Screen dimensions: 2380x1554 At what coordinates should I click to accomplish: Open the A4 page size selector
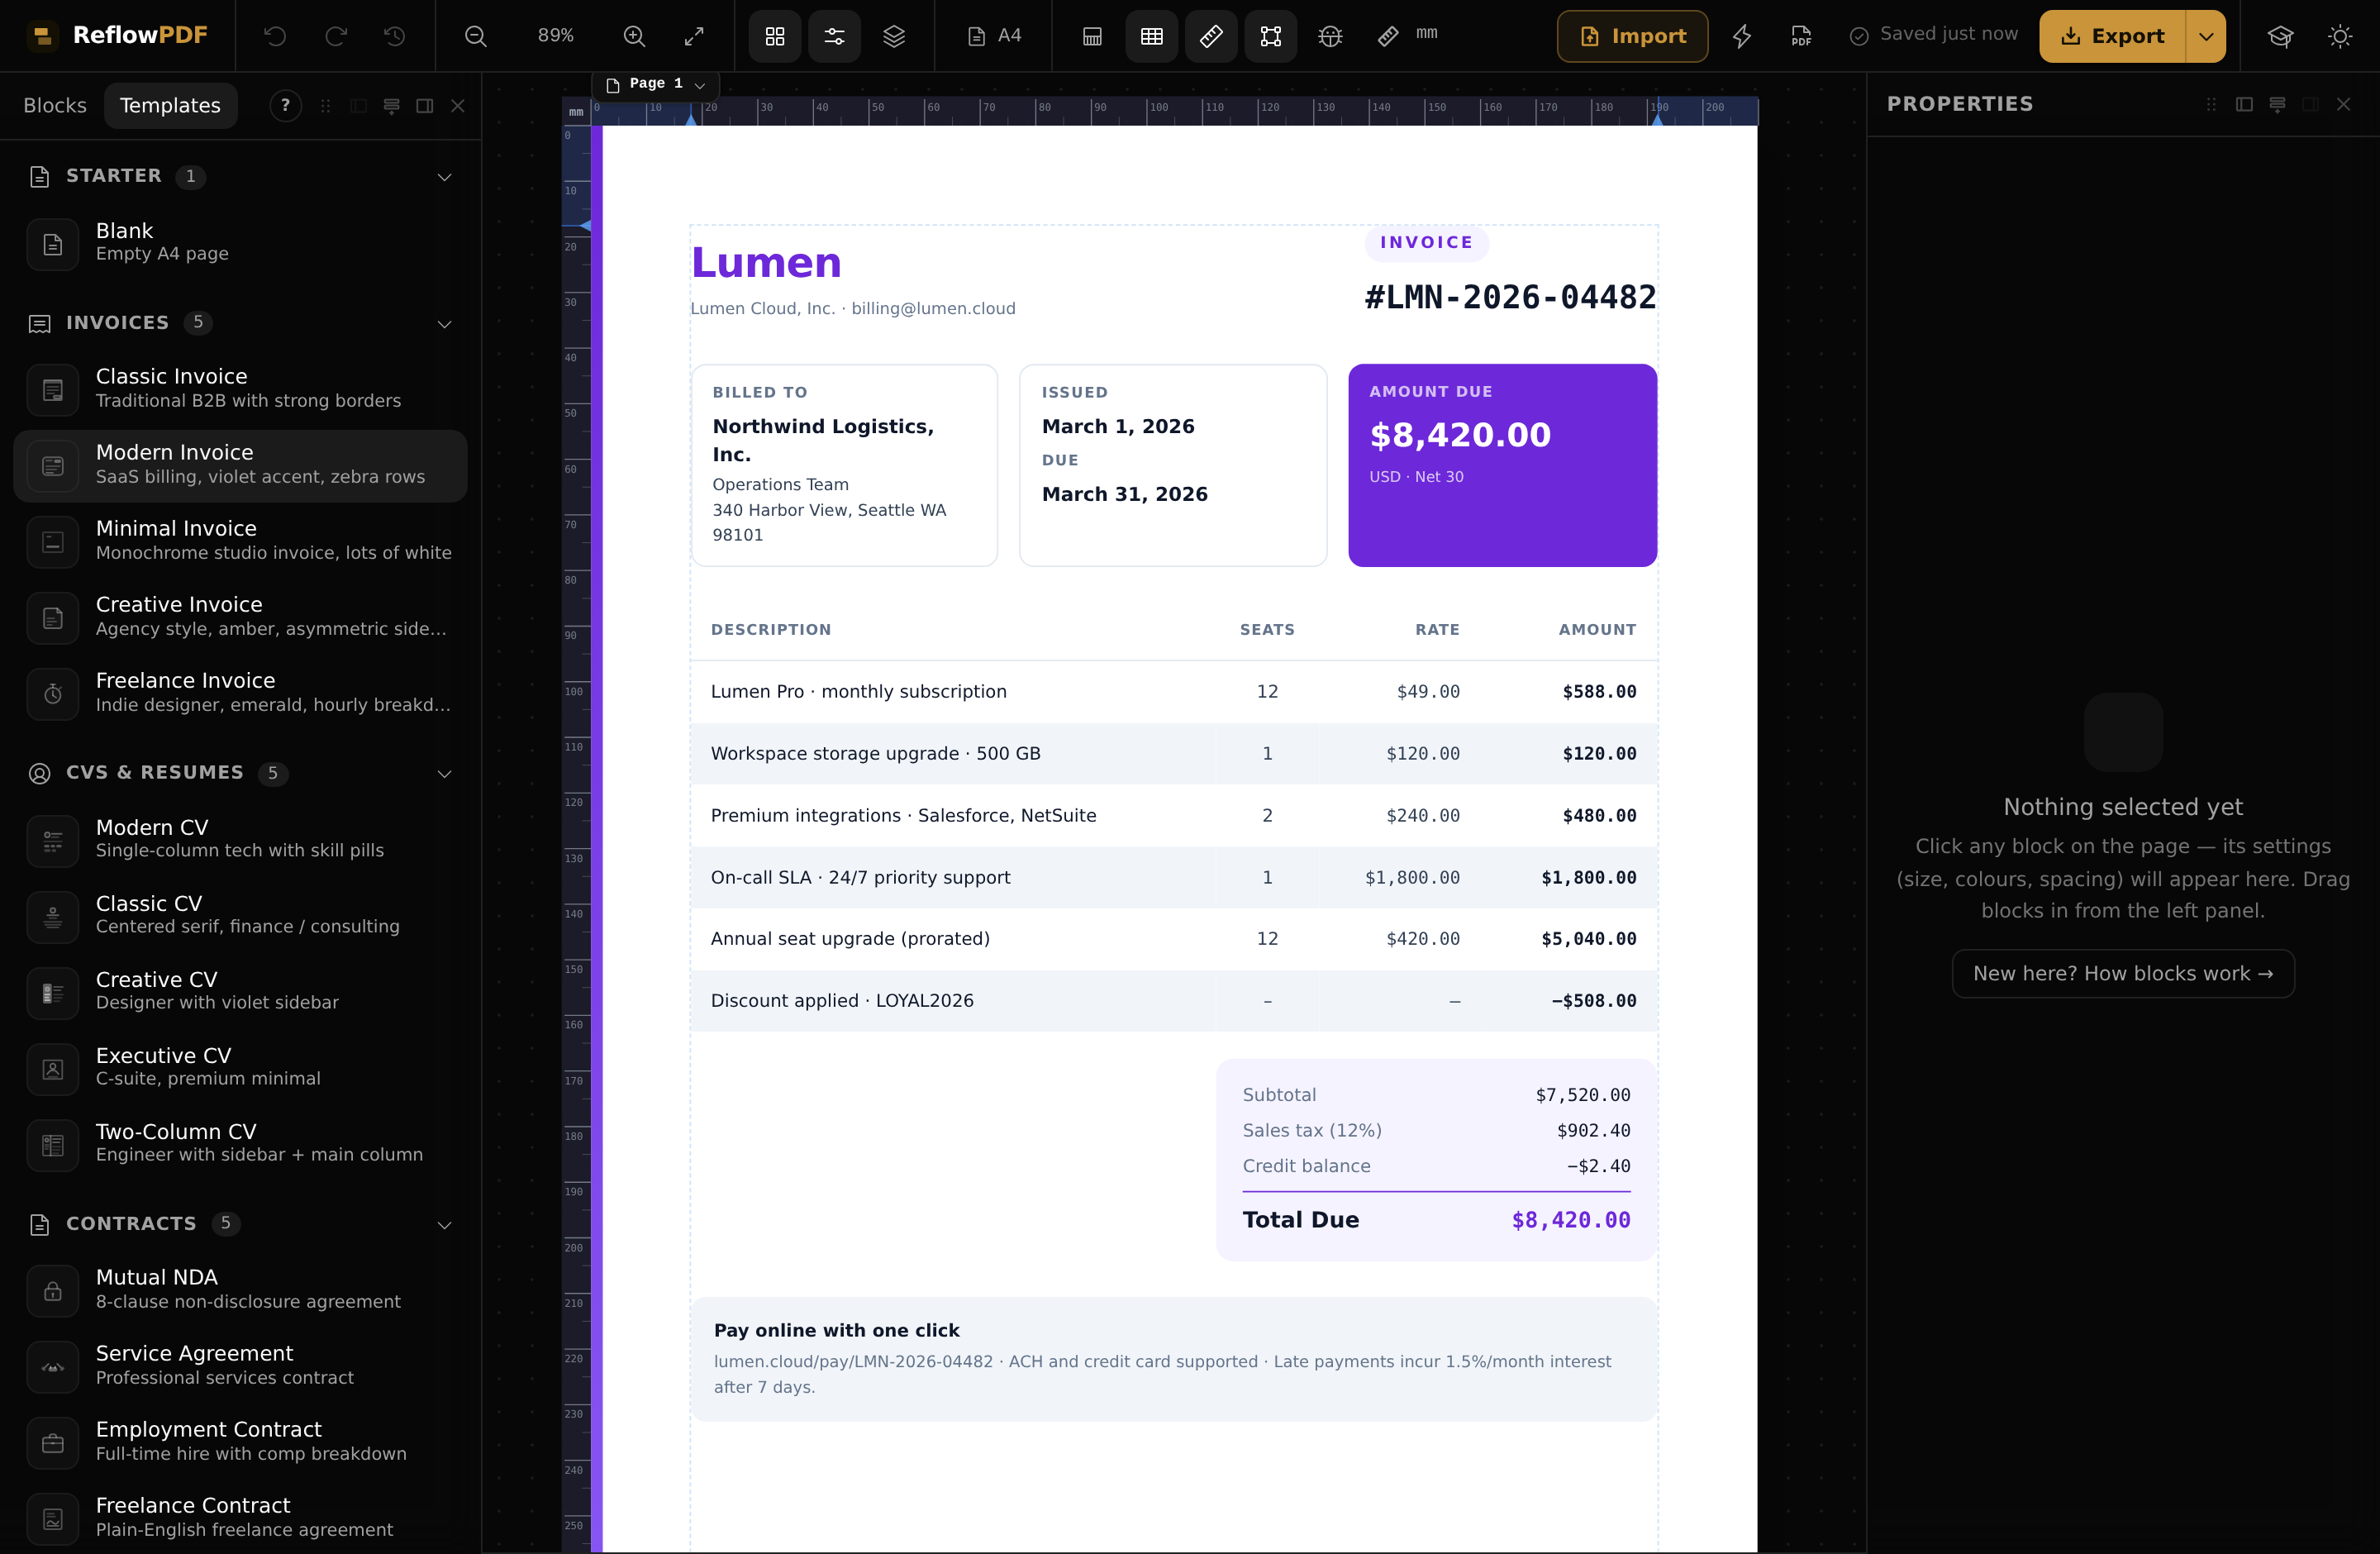(994, 36)
